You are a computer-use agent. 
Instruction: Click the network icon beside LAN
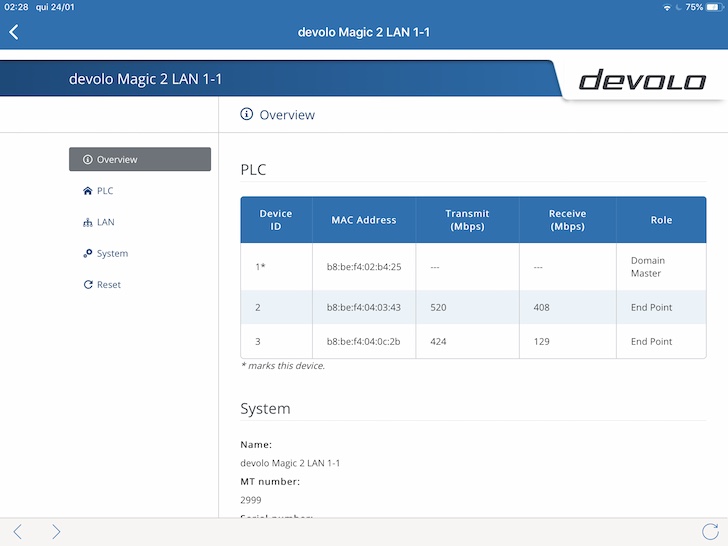pos(88,222)
